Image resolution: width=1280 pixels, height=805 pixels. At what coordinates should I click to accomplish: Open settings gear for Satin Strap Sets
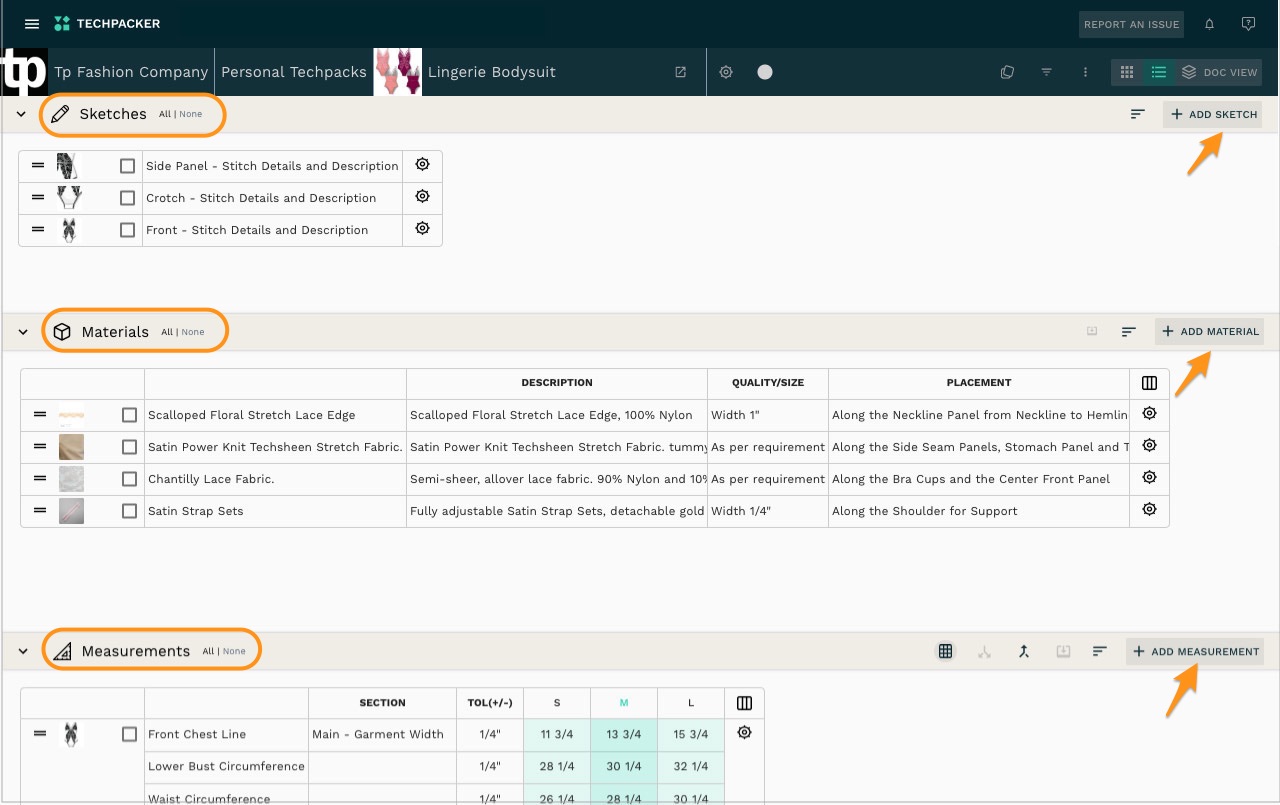1149,510
